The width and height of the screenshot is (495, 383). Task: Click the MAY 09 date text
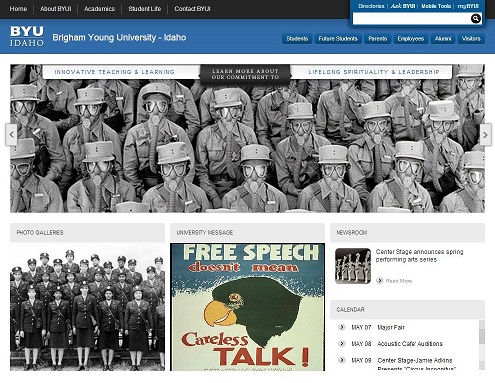point(361,360)
